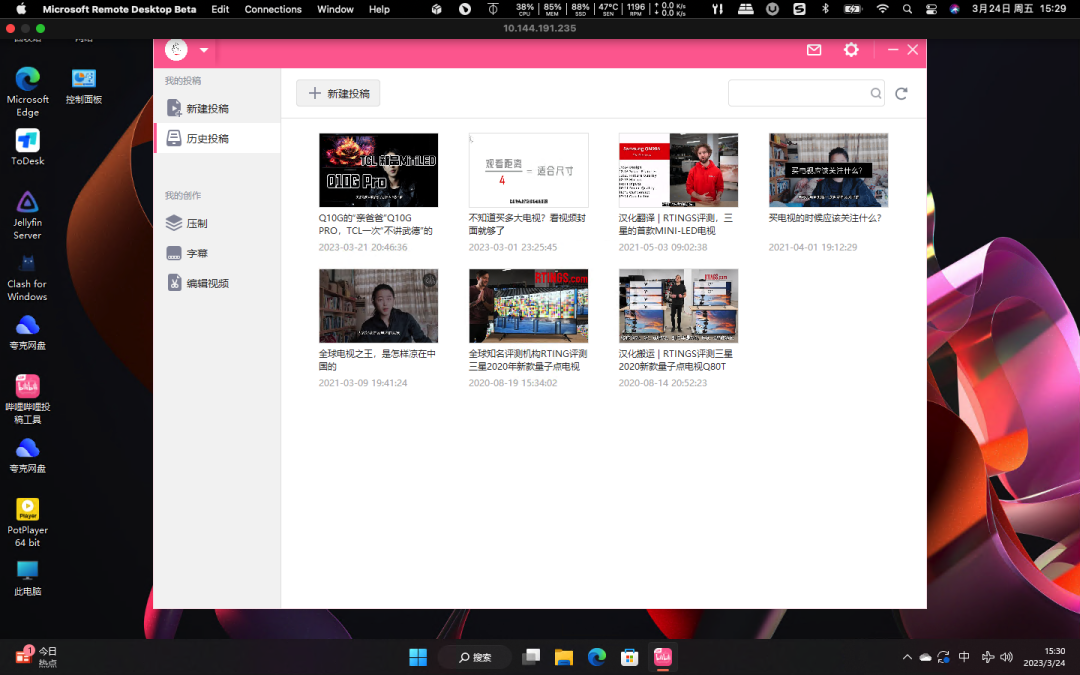Expand the account dropdown arrow beside avatar
Image resolution: width=1080 pixels, height=675 pixels.
[x=204, y=50]
